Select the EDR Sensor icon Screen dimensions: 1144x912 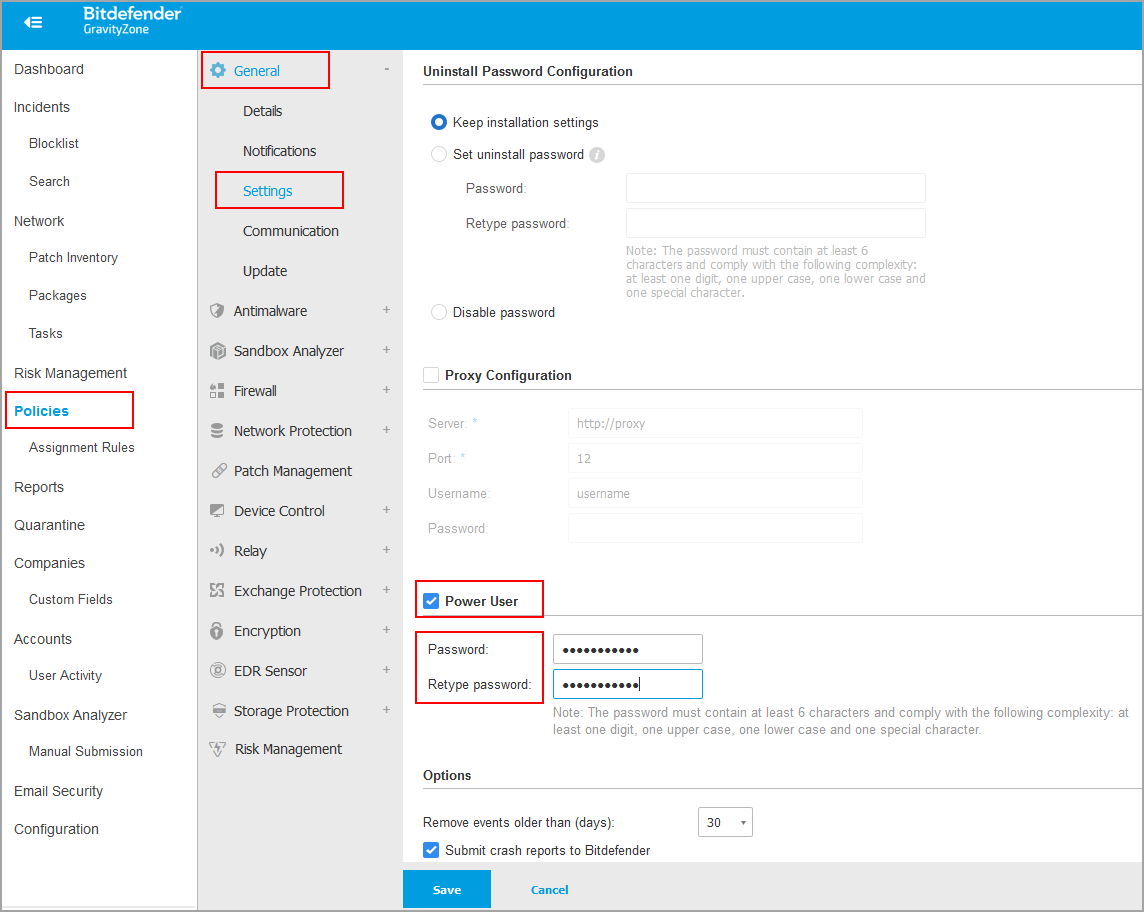pyautogui.click(x=218, y=670)
